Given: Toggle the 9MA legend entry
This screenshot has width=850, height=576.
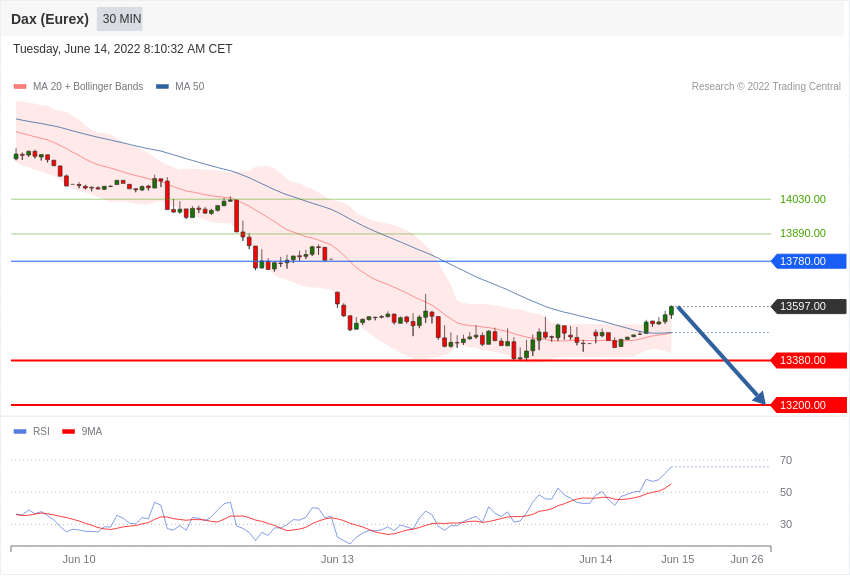Looking at the screenshot, I should [82, 431].
